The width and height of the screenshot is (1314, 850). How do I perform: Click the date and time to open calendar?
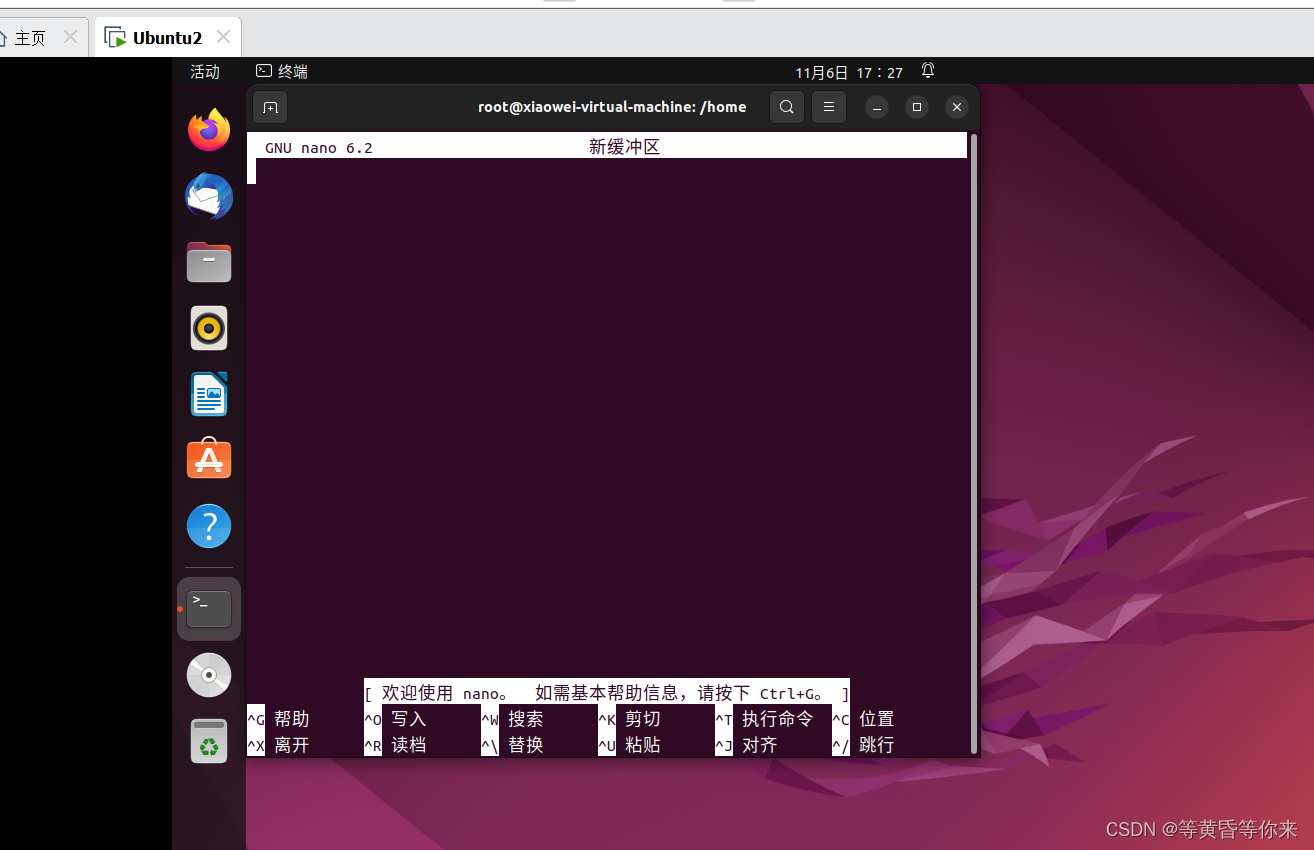tap(849, 71)
